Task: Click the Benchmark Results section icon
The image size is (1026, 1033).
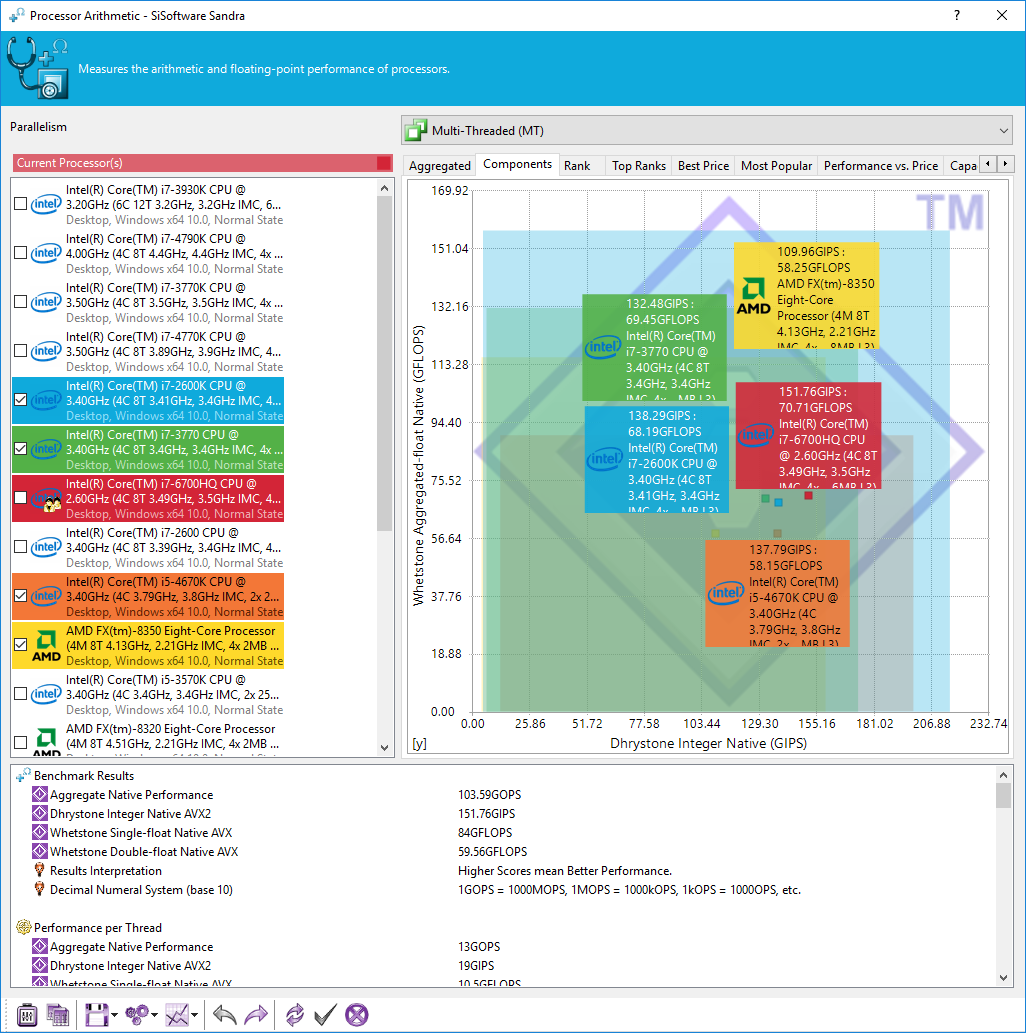Action: pyautogui.click(x=23, y=775)
